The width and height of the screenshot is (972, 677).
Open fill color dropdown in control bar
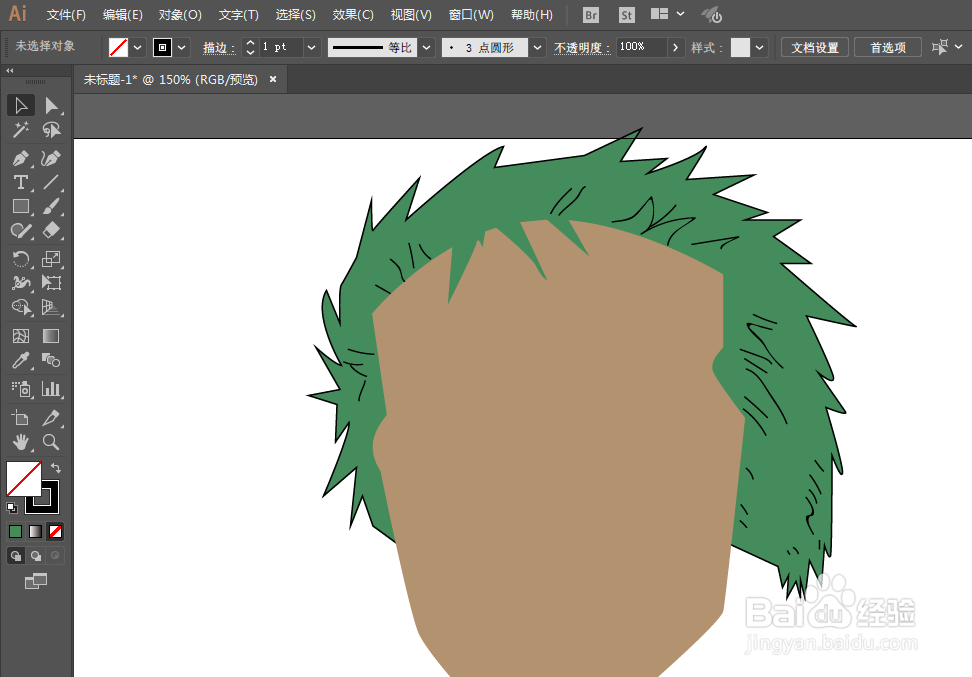[x=138, y=47]
